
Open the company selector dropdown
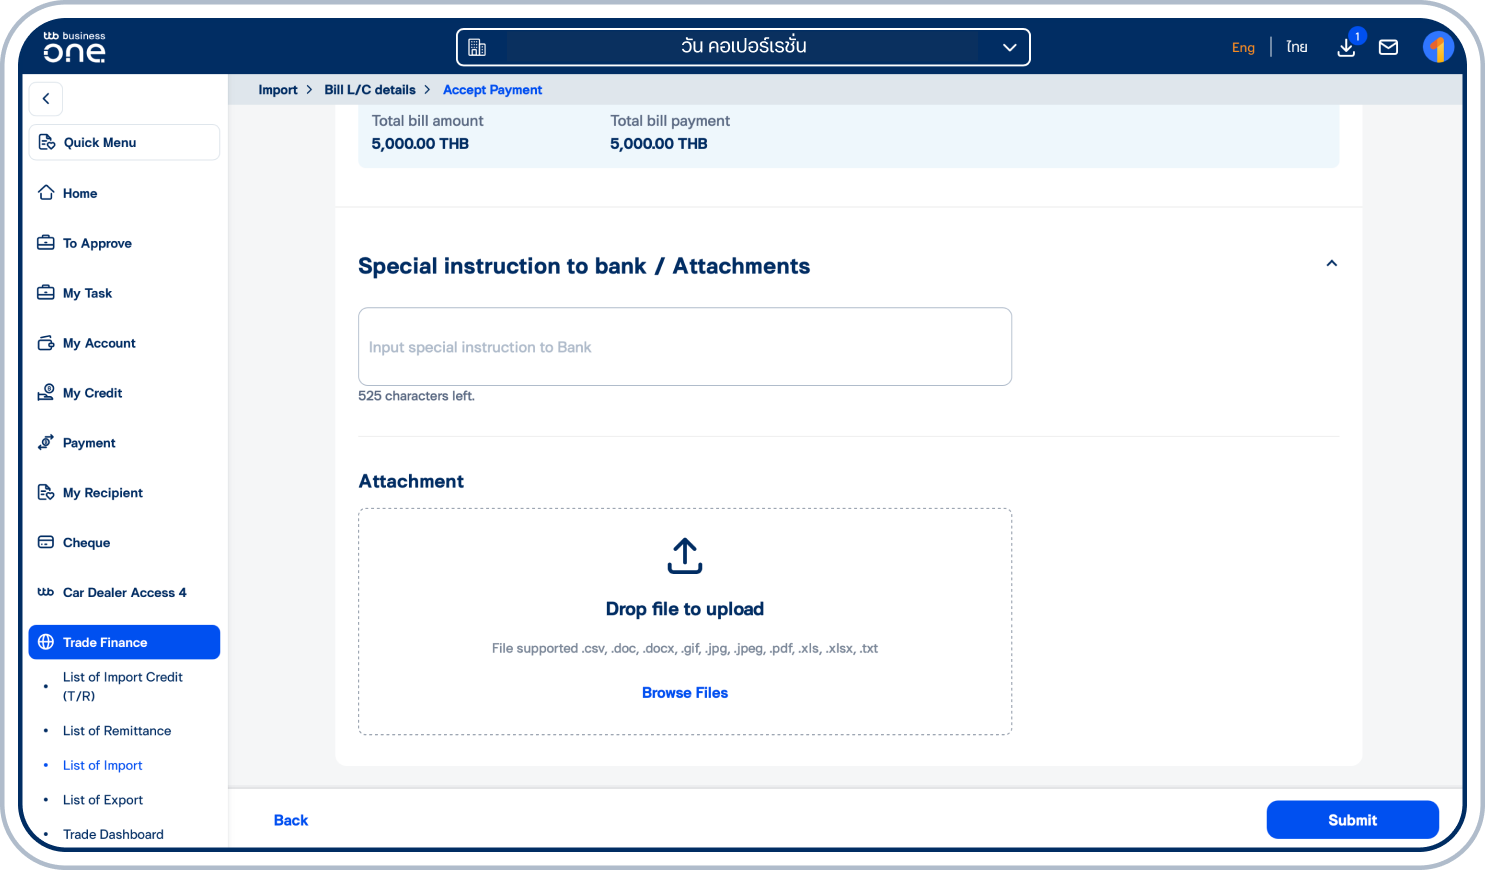[1009, 46]
